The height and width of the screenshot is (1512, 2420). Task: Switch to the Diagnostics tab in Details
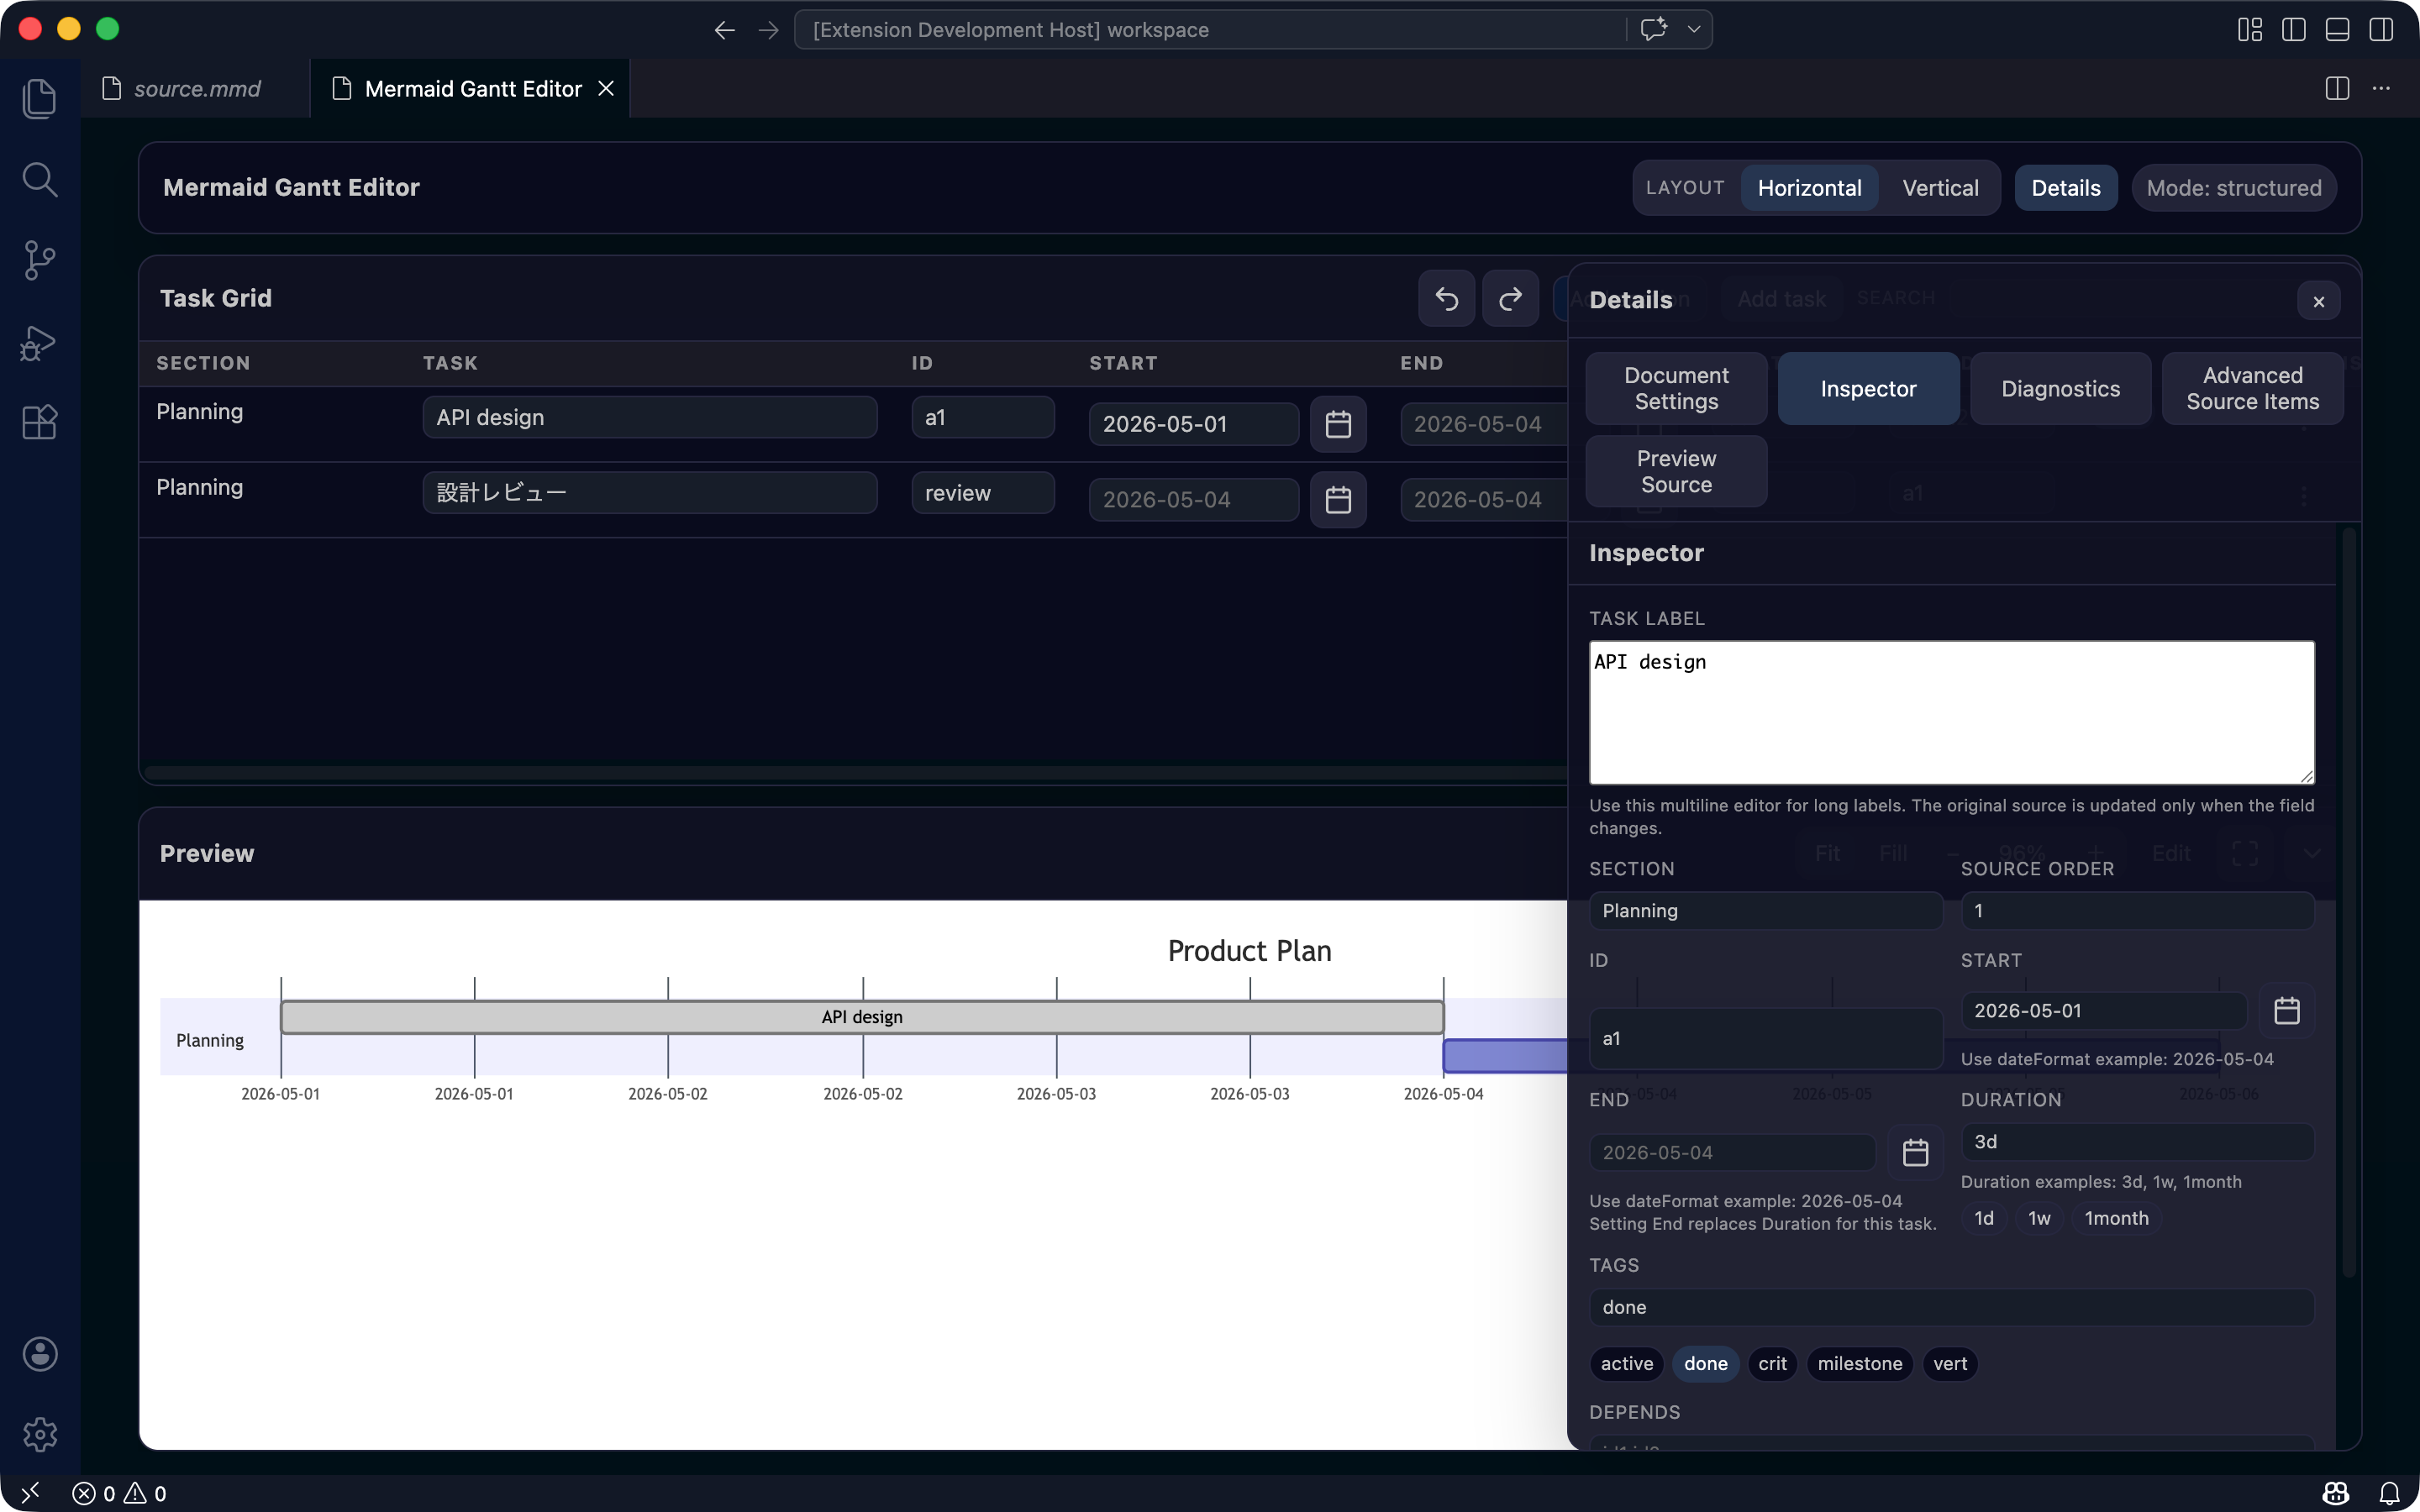[2060, 388]
